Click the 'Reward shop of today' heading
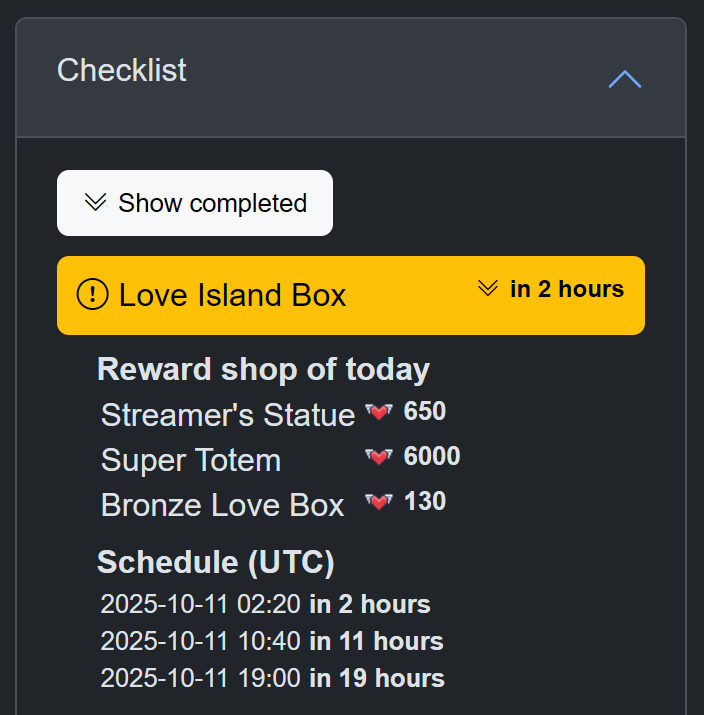This screenshot has width=704, height=715. click(x=263, y=369)
